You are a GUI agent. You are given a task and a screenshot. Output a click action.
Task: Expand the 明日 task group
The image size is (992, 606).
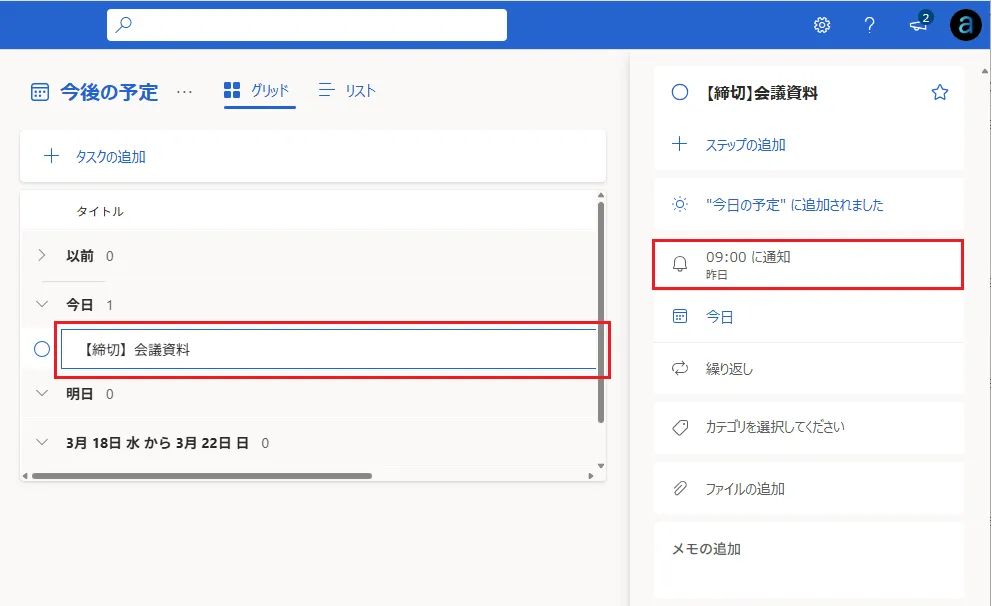pos(41,393)
